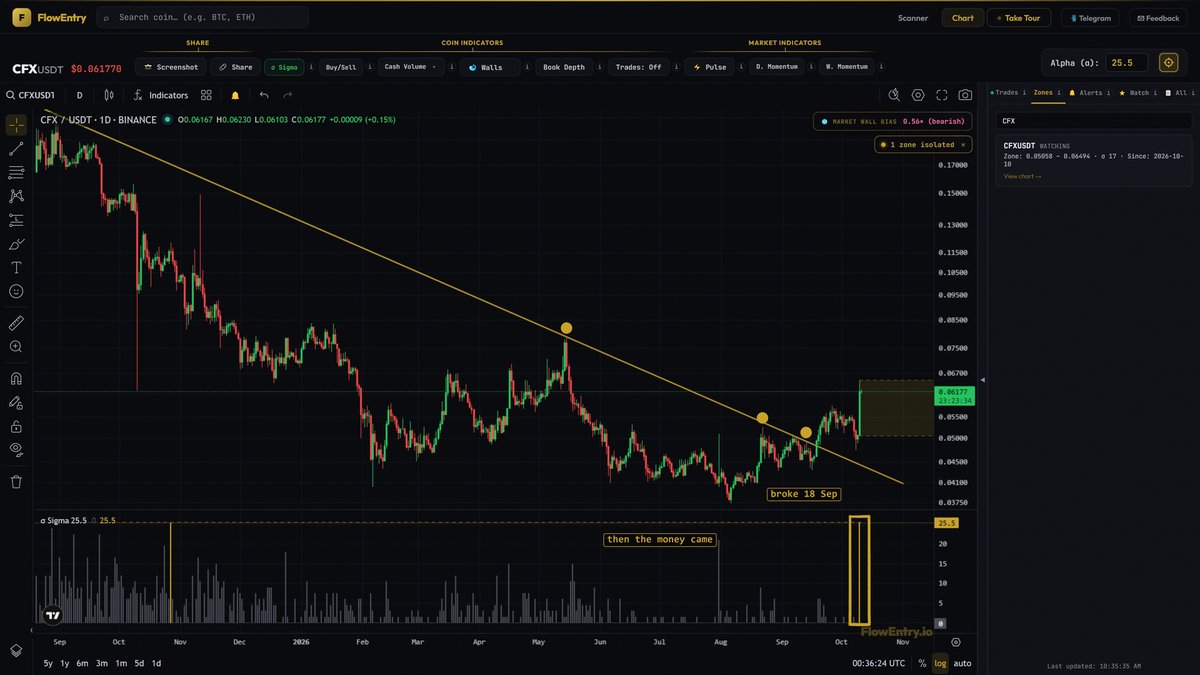Select the ruler measure tool
The width and height of the screenshot is (1200, 675).
(16, 323)
